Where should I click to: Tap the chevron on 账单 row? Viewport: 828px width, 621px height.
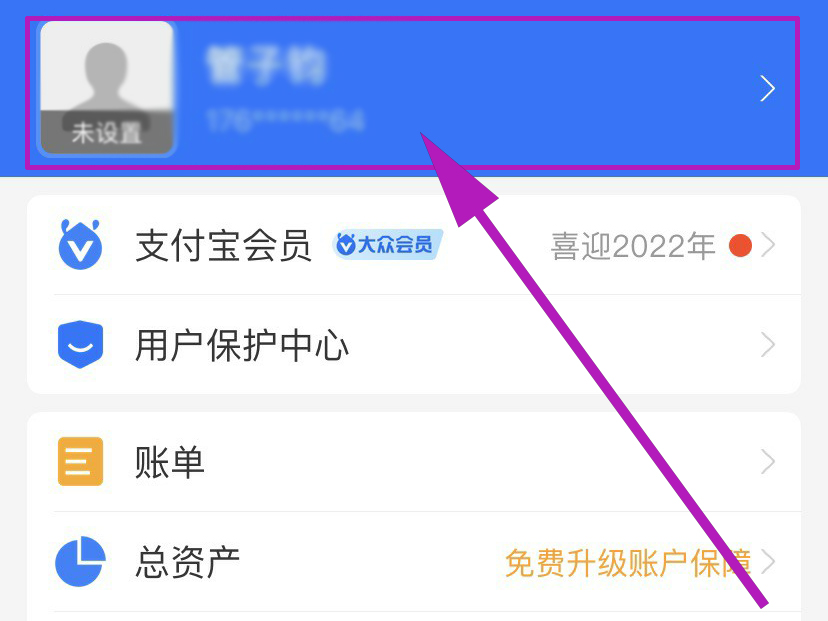click(x=768, y=462)
